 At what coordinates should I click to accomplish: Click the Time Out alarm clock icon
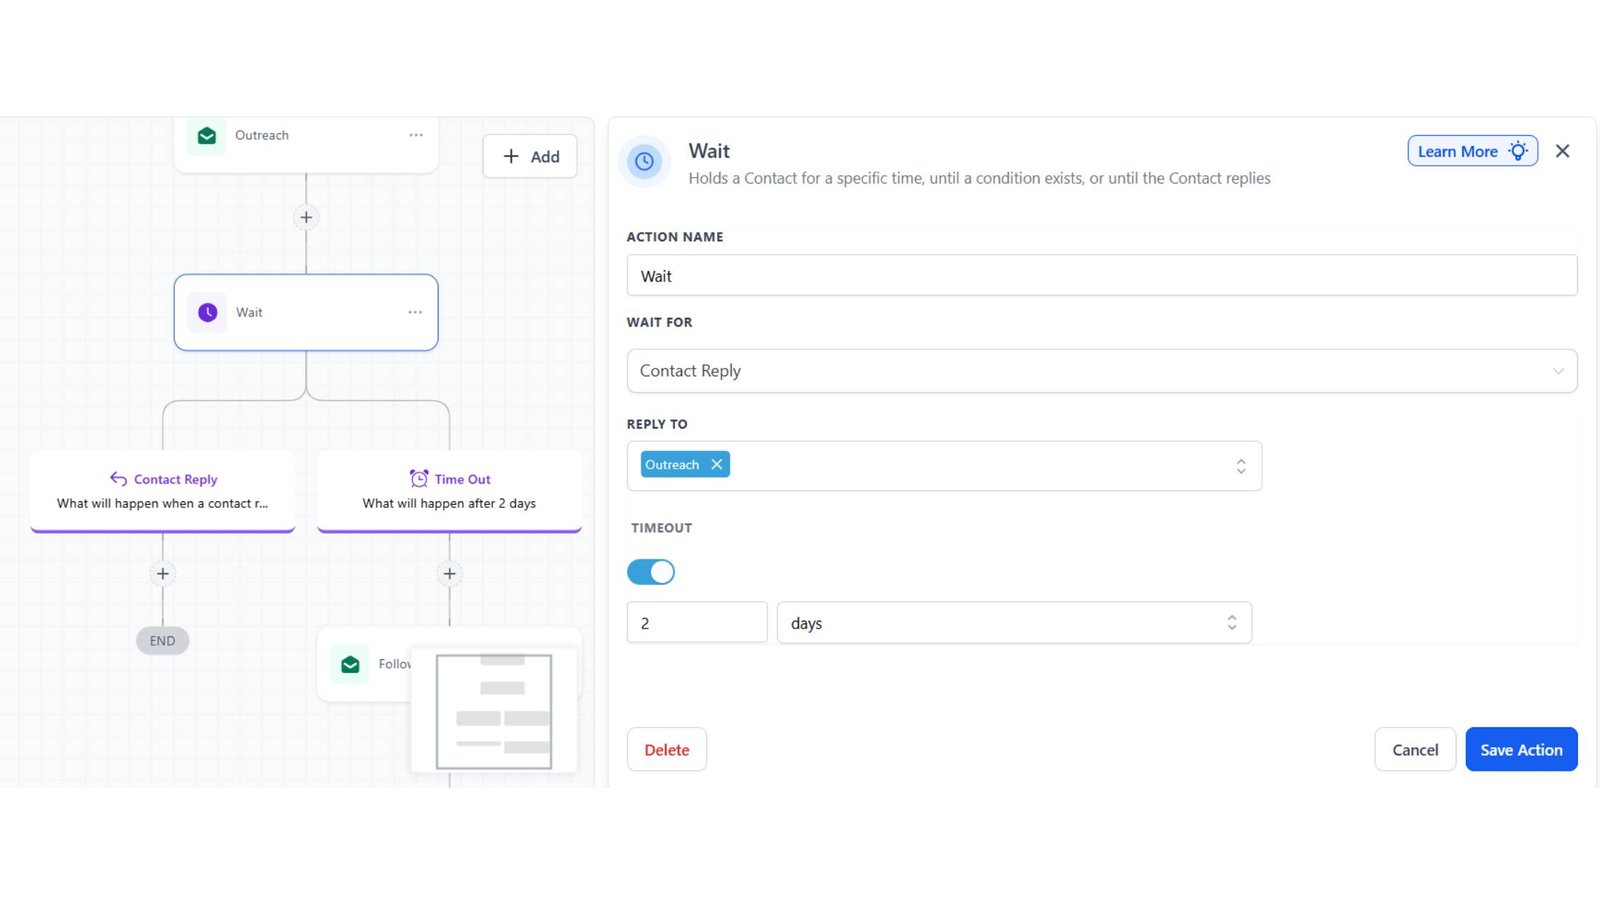[417, 478]
